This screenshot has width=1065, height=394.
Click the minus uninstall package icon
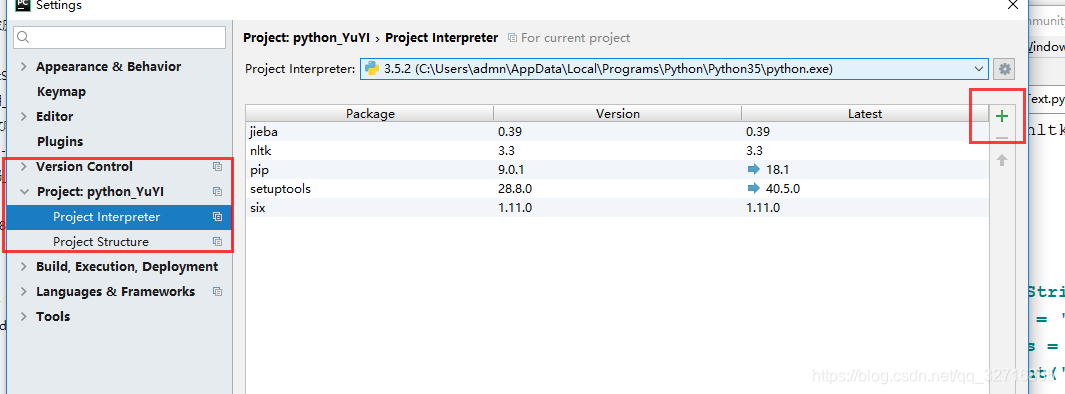[1001, 139]
